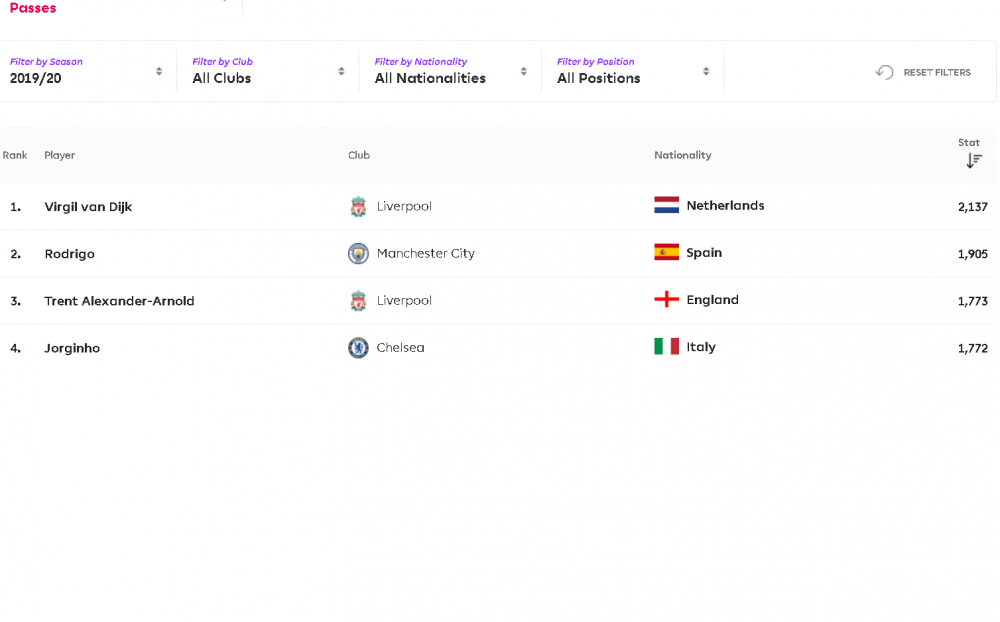Image resolution: width=1000 pixels, height=622 pixels.
Task: Select the Passes stat heading
Action: tap(33, 8)
